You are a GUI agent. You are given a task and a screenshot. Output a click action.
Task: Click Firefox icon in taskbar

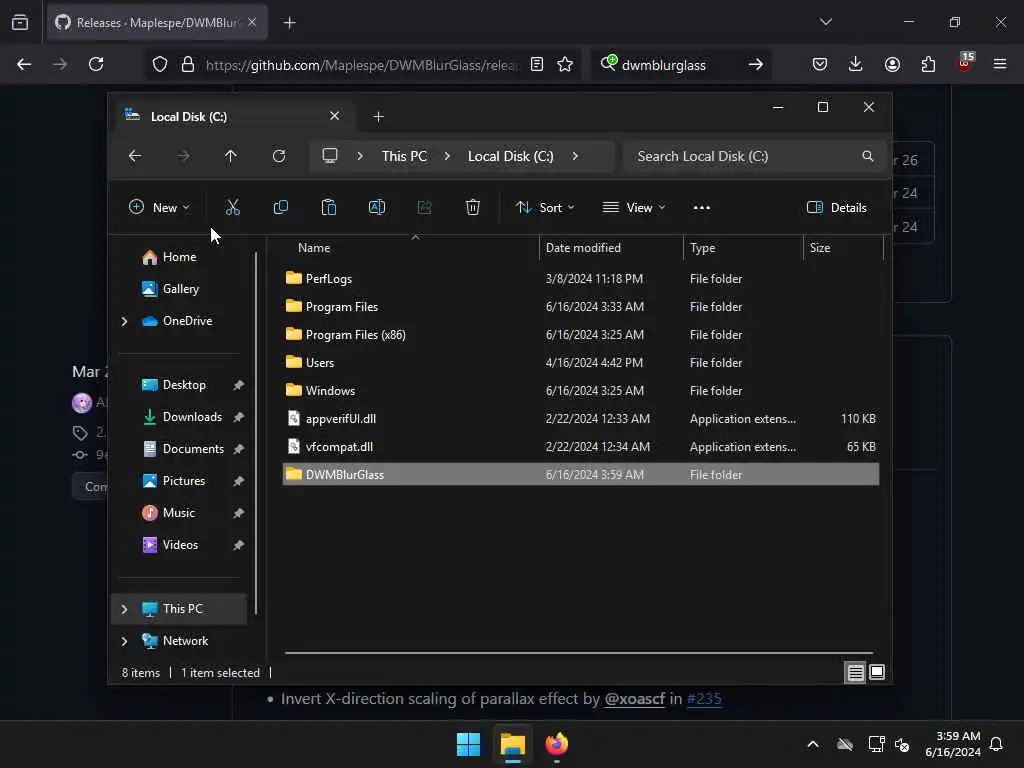pyautogui.click(x=556, y=744)
